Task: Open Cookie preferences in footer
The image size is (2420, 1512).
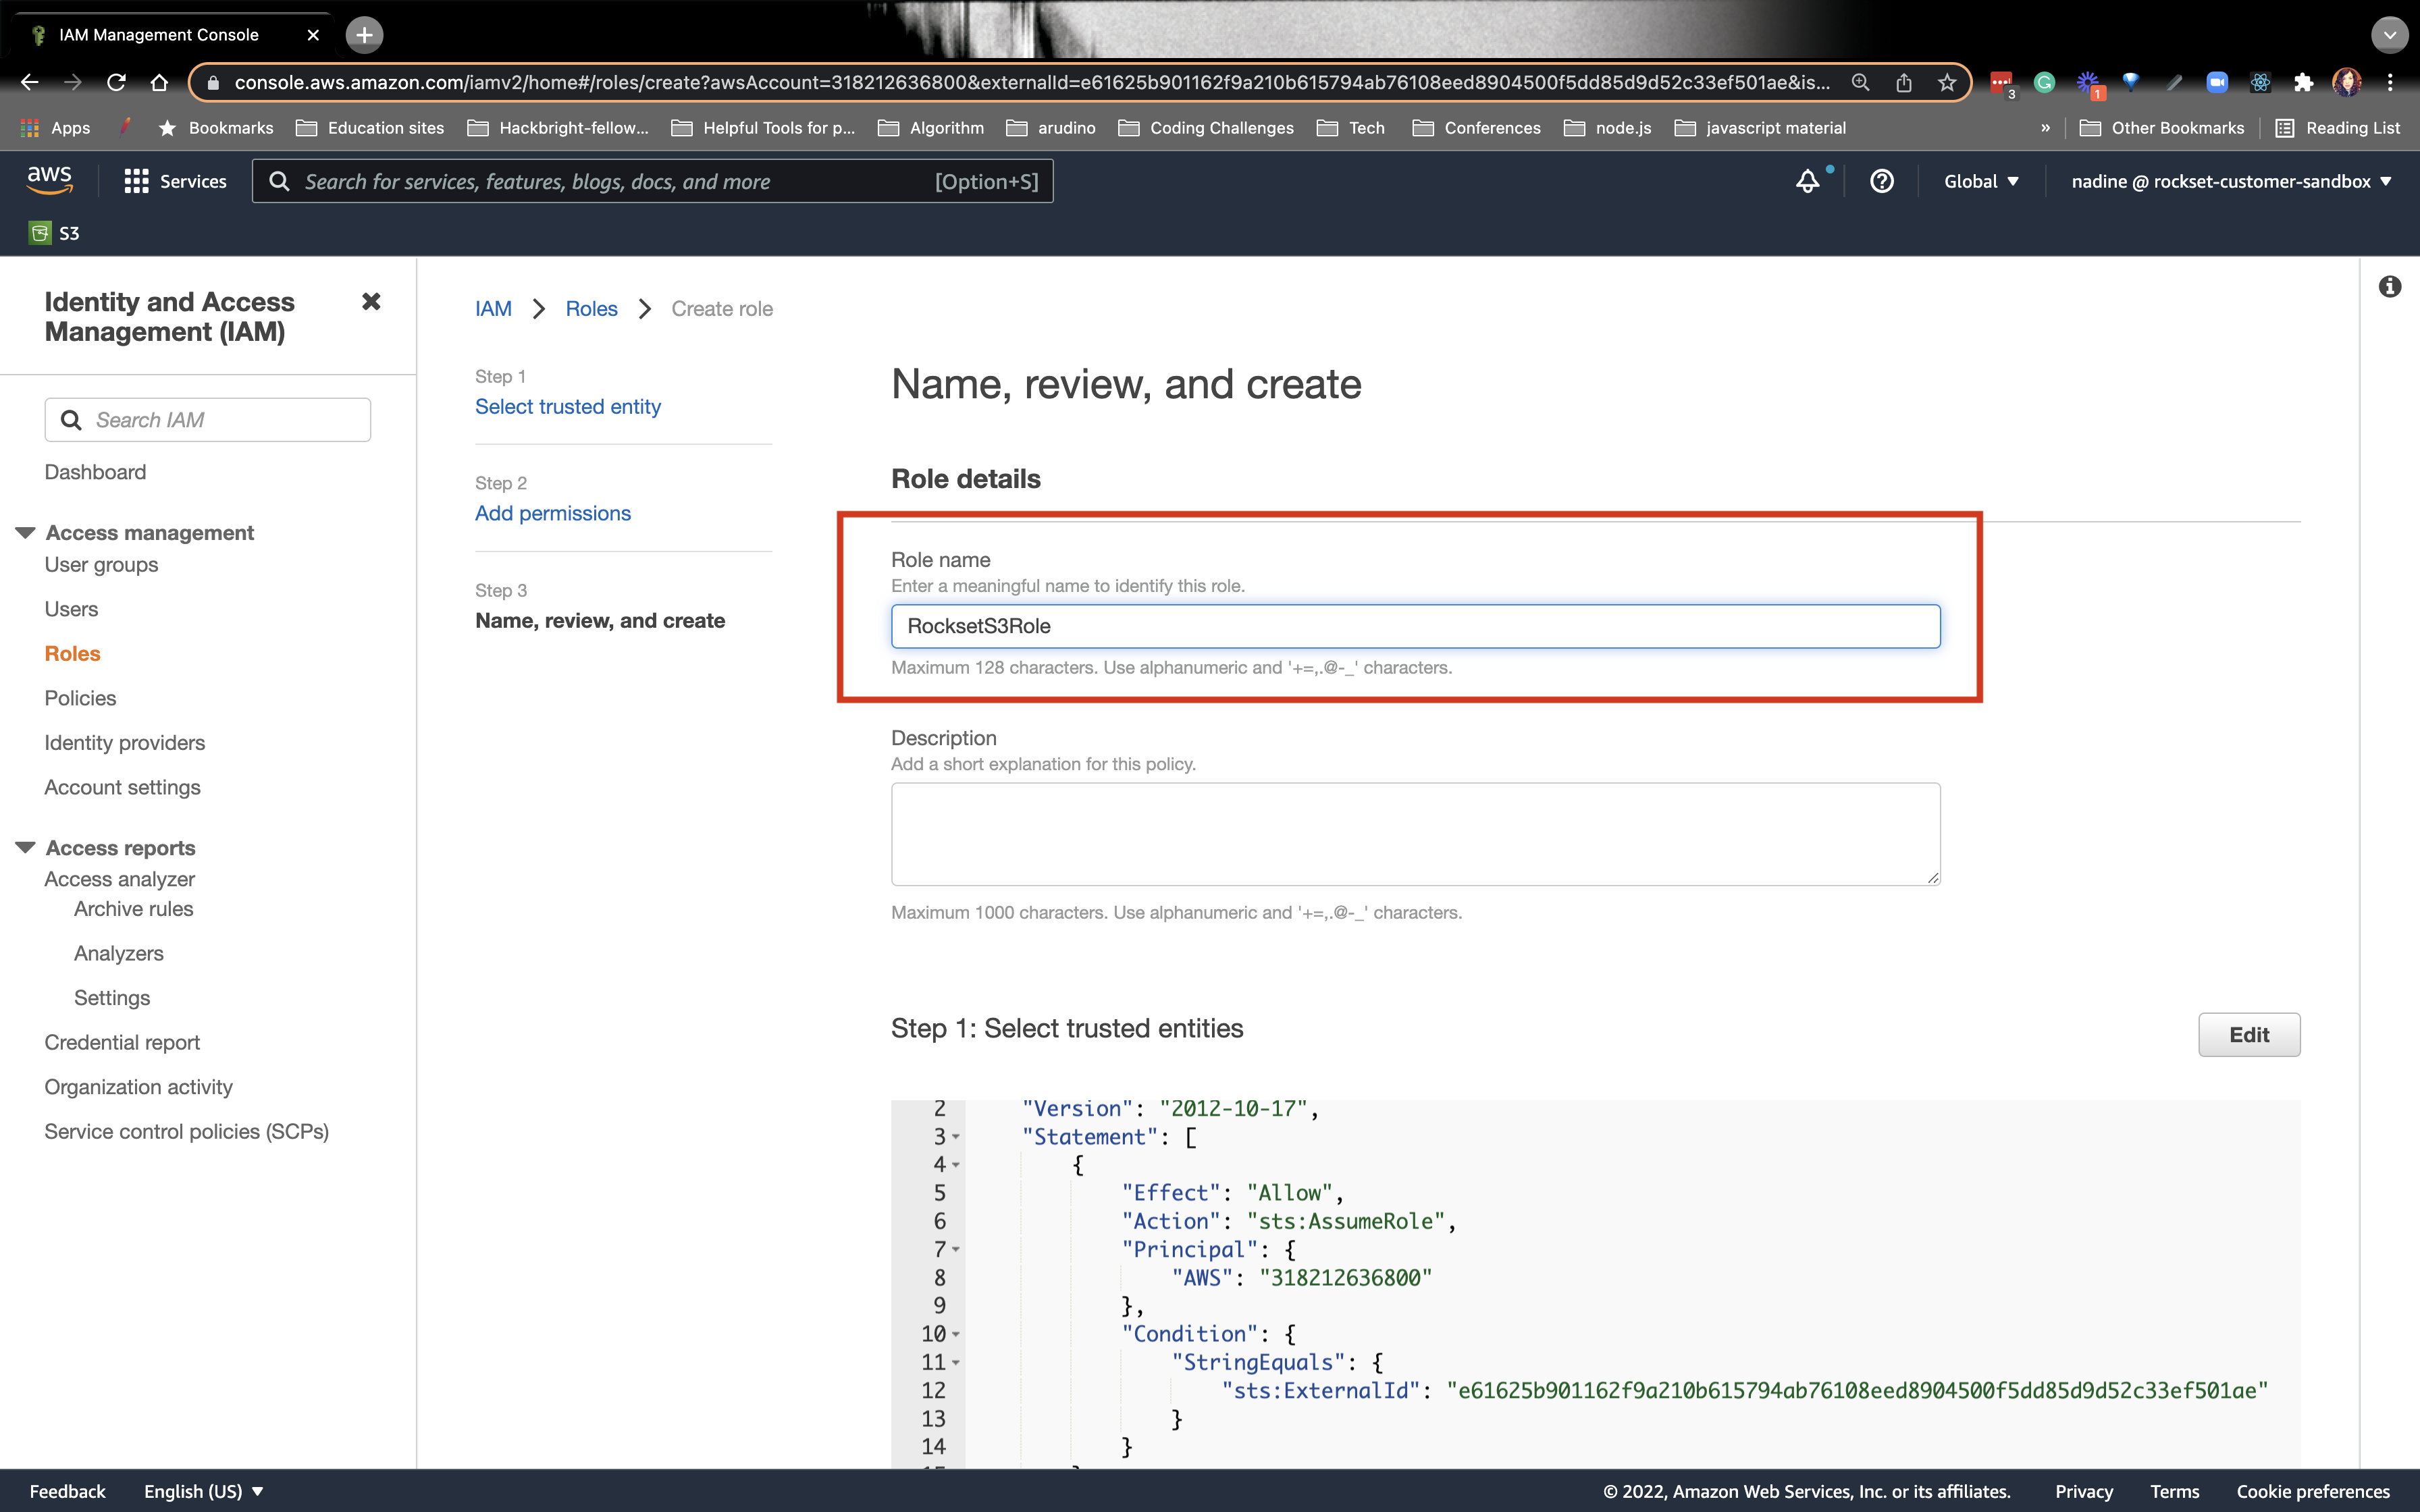Action: [2312, 1491]
